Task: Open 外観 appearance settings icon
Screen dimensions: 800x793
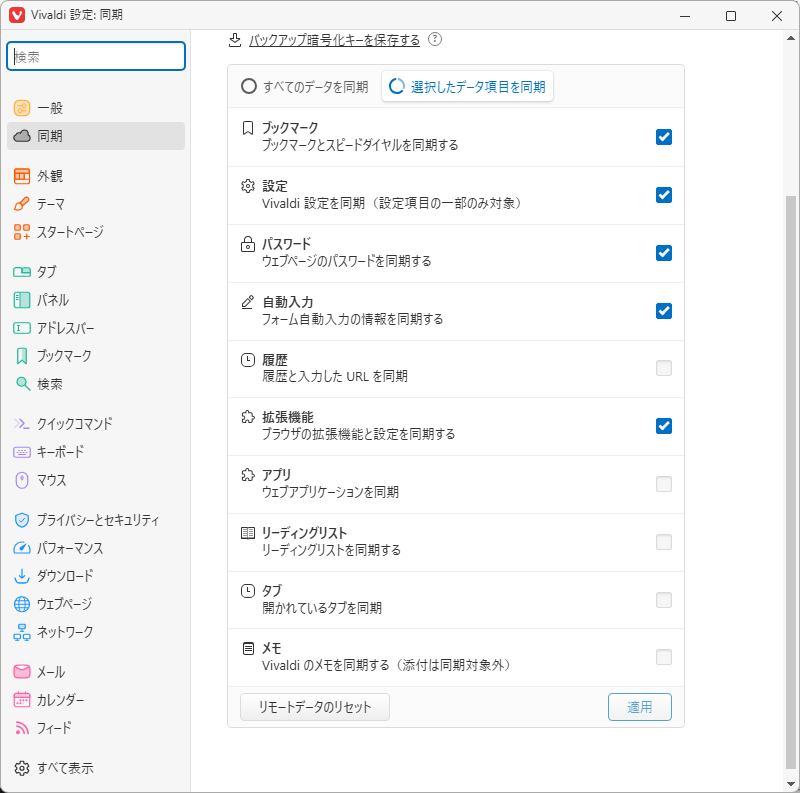Action: point(21,176)
